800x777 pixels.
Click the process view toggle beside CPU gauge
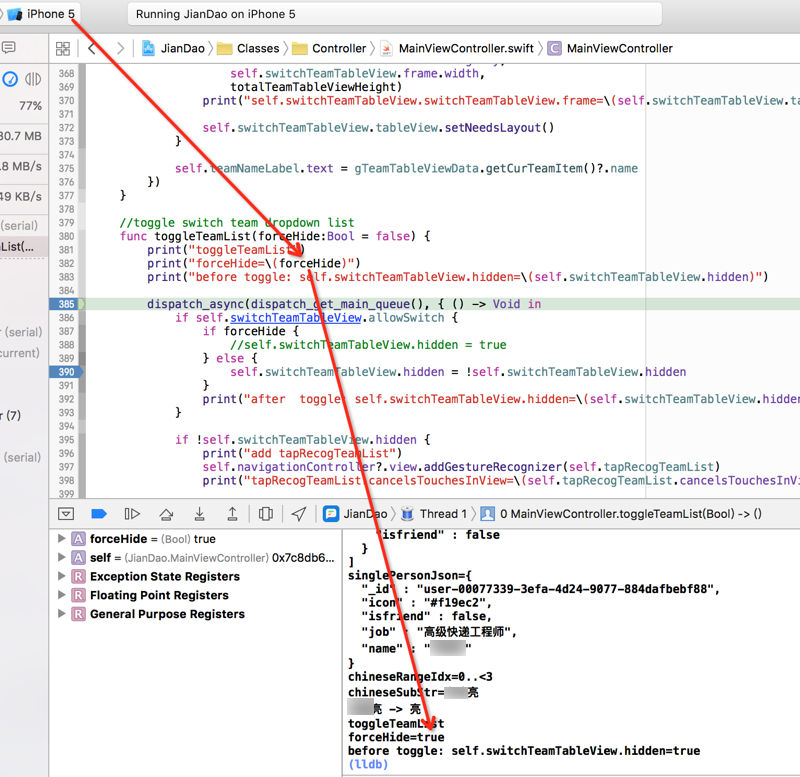point(33,79)
